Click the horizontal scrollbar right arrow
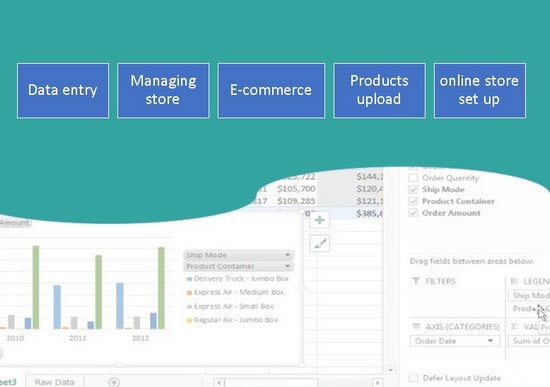The height and width of the screenshot is (387, 550). [x=378, y=382]
